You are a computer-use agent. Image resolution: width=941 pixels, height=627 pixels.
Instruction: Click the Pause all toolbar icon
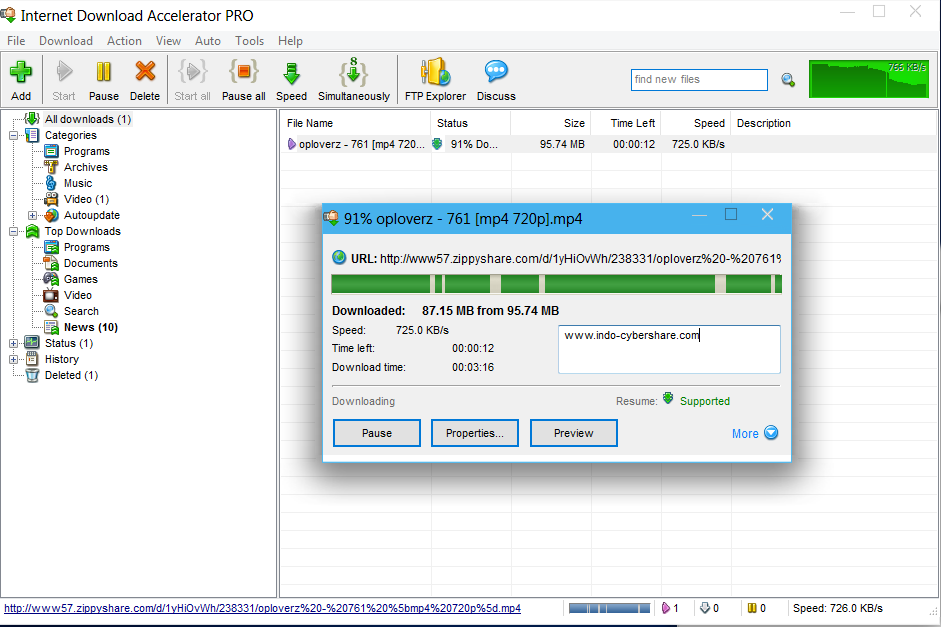(243, 80)
